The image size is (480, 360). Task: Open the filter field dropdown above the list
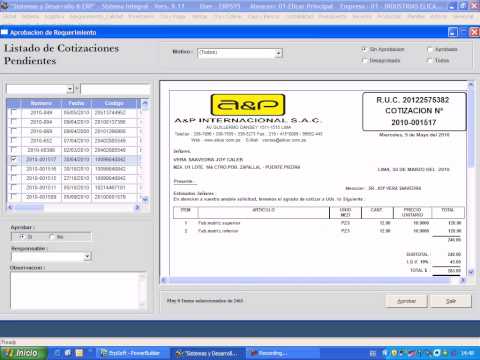pyautogui.click(x=70, y=89)
